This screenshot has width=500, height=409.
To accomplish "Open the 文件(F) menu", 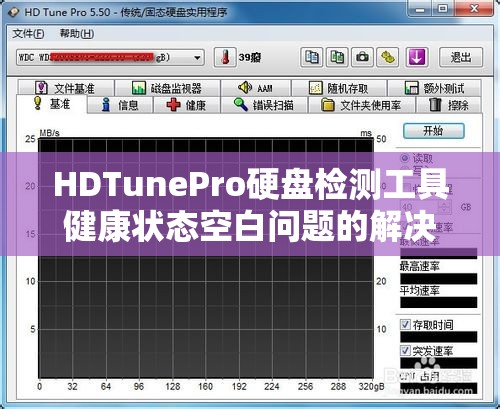I will pyautogui.click(x=28, y=34).
